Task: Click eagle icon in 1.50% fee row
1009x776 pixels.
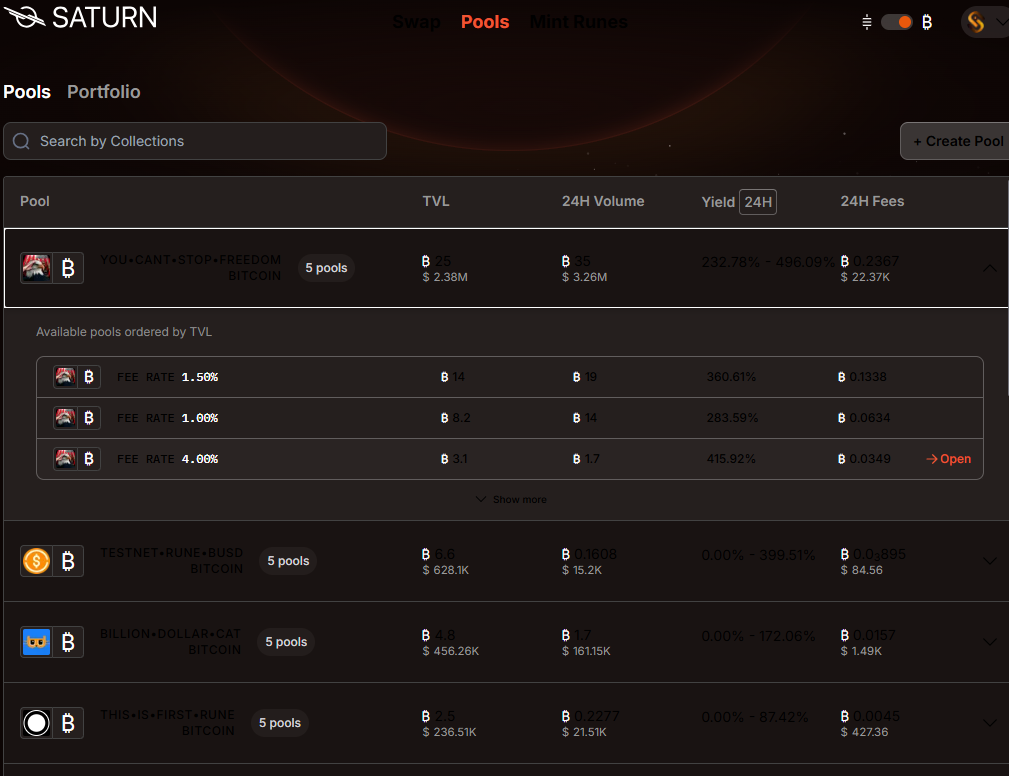Action: click(65, 377)
